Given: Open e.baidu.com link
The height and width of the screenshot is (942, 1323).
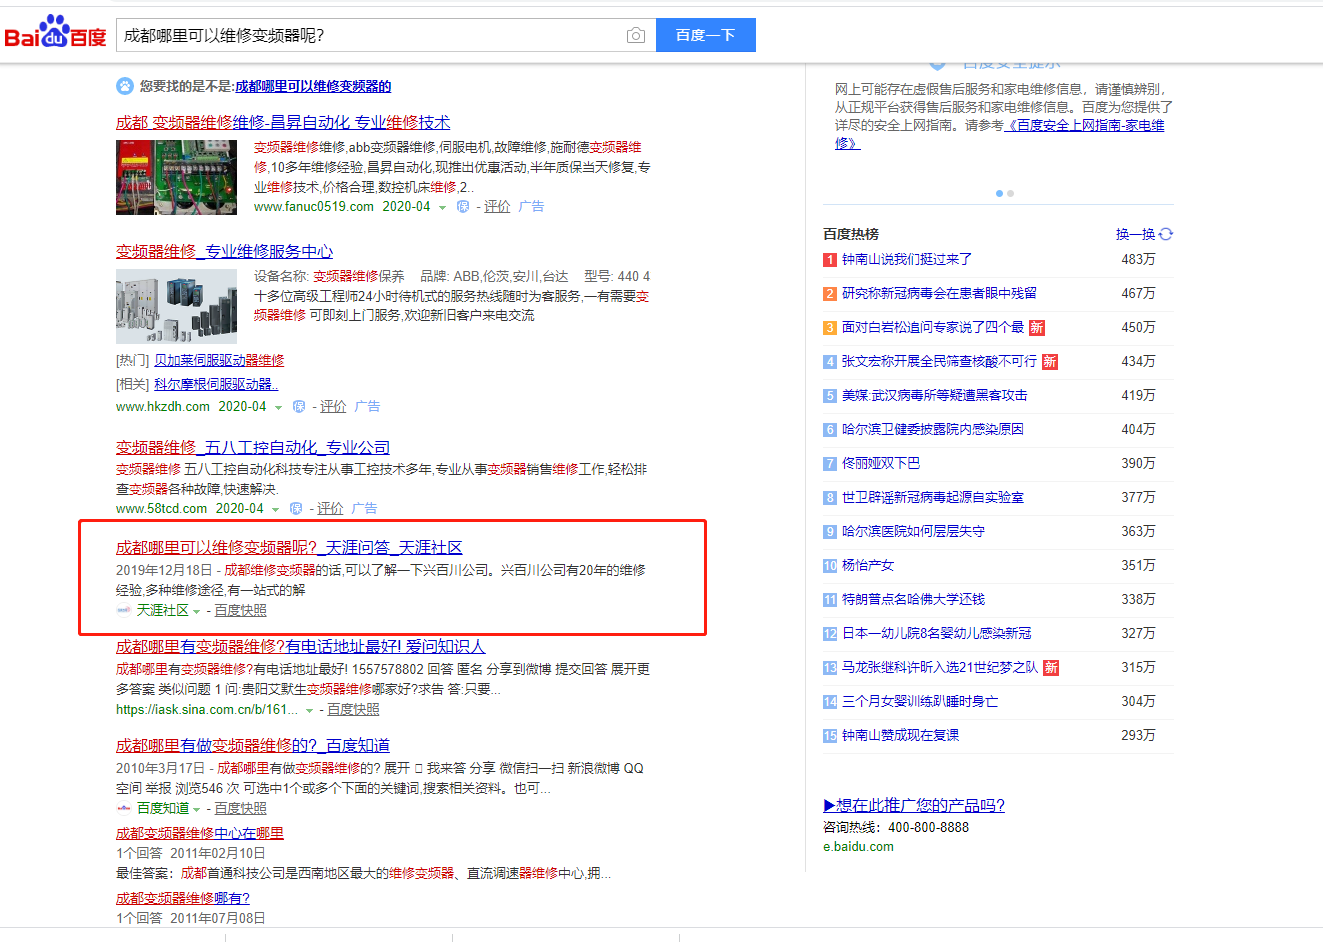Looking at the screenshot, I should tap(858, 846).
